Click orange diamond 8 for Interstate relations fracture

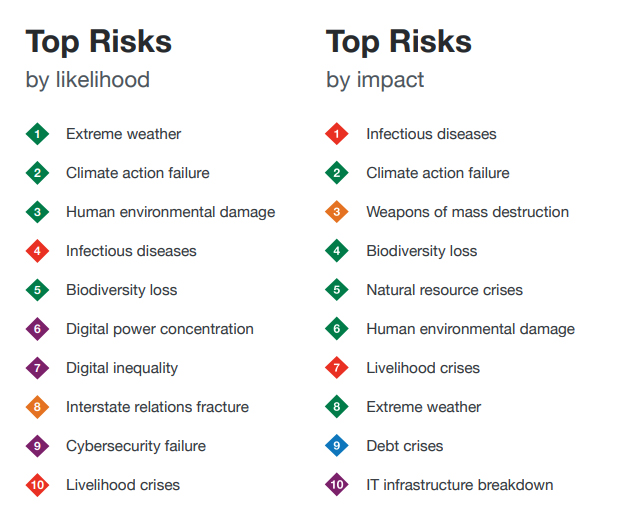[x=37, y=407]
